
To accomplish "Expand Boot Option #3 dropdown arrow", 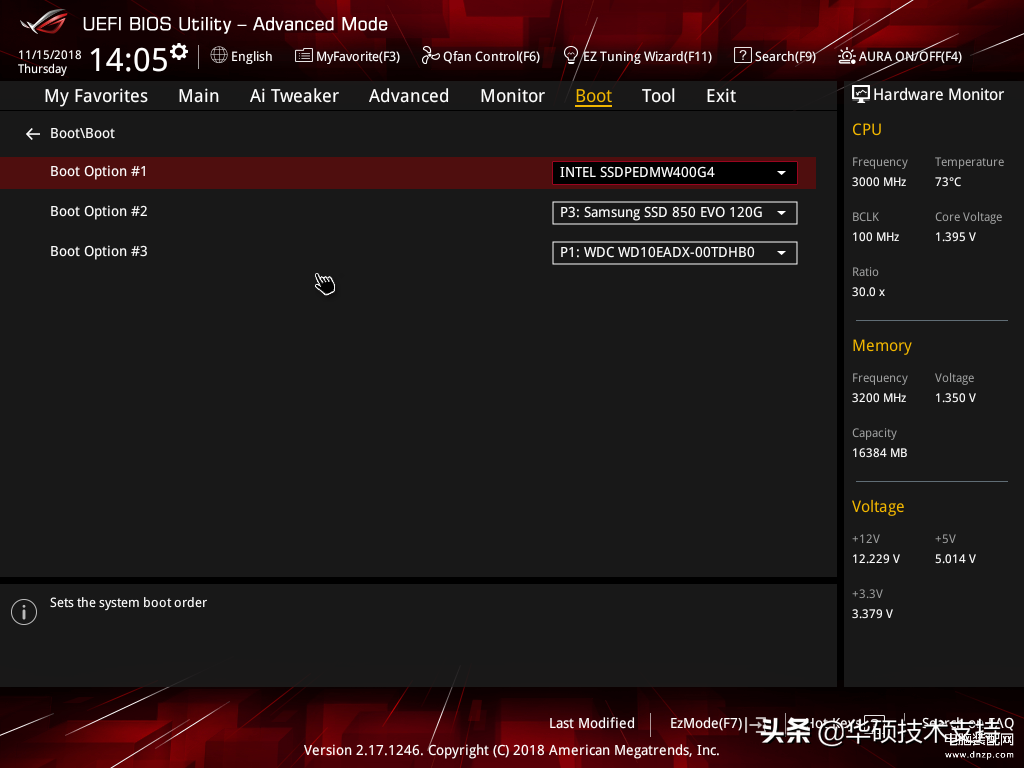I will [781, 253].
